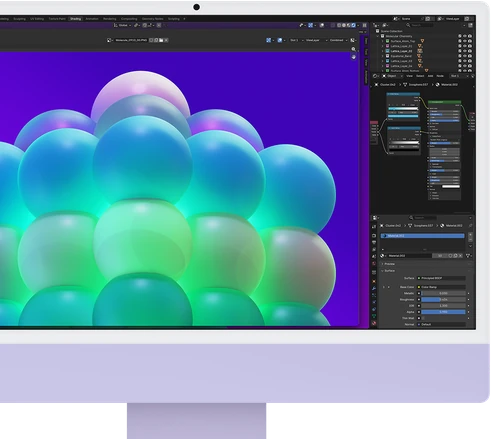Click the Scene selector field in top bar
Viewport: 491px width, 439px height.
[x=410, y=19]
